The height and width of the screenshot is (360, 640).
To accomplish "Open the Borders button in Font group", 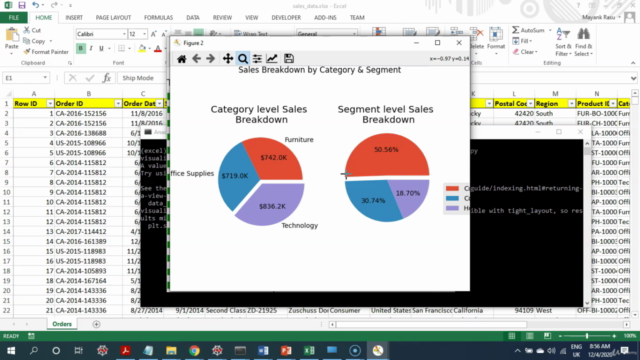I will tap(122, 49).
